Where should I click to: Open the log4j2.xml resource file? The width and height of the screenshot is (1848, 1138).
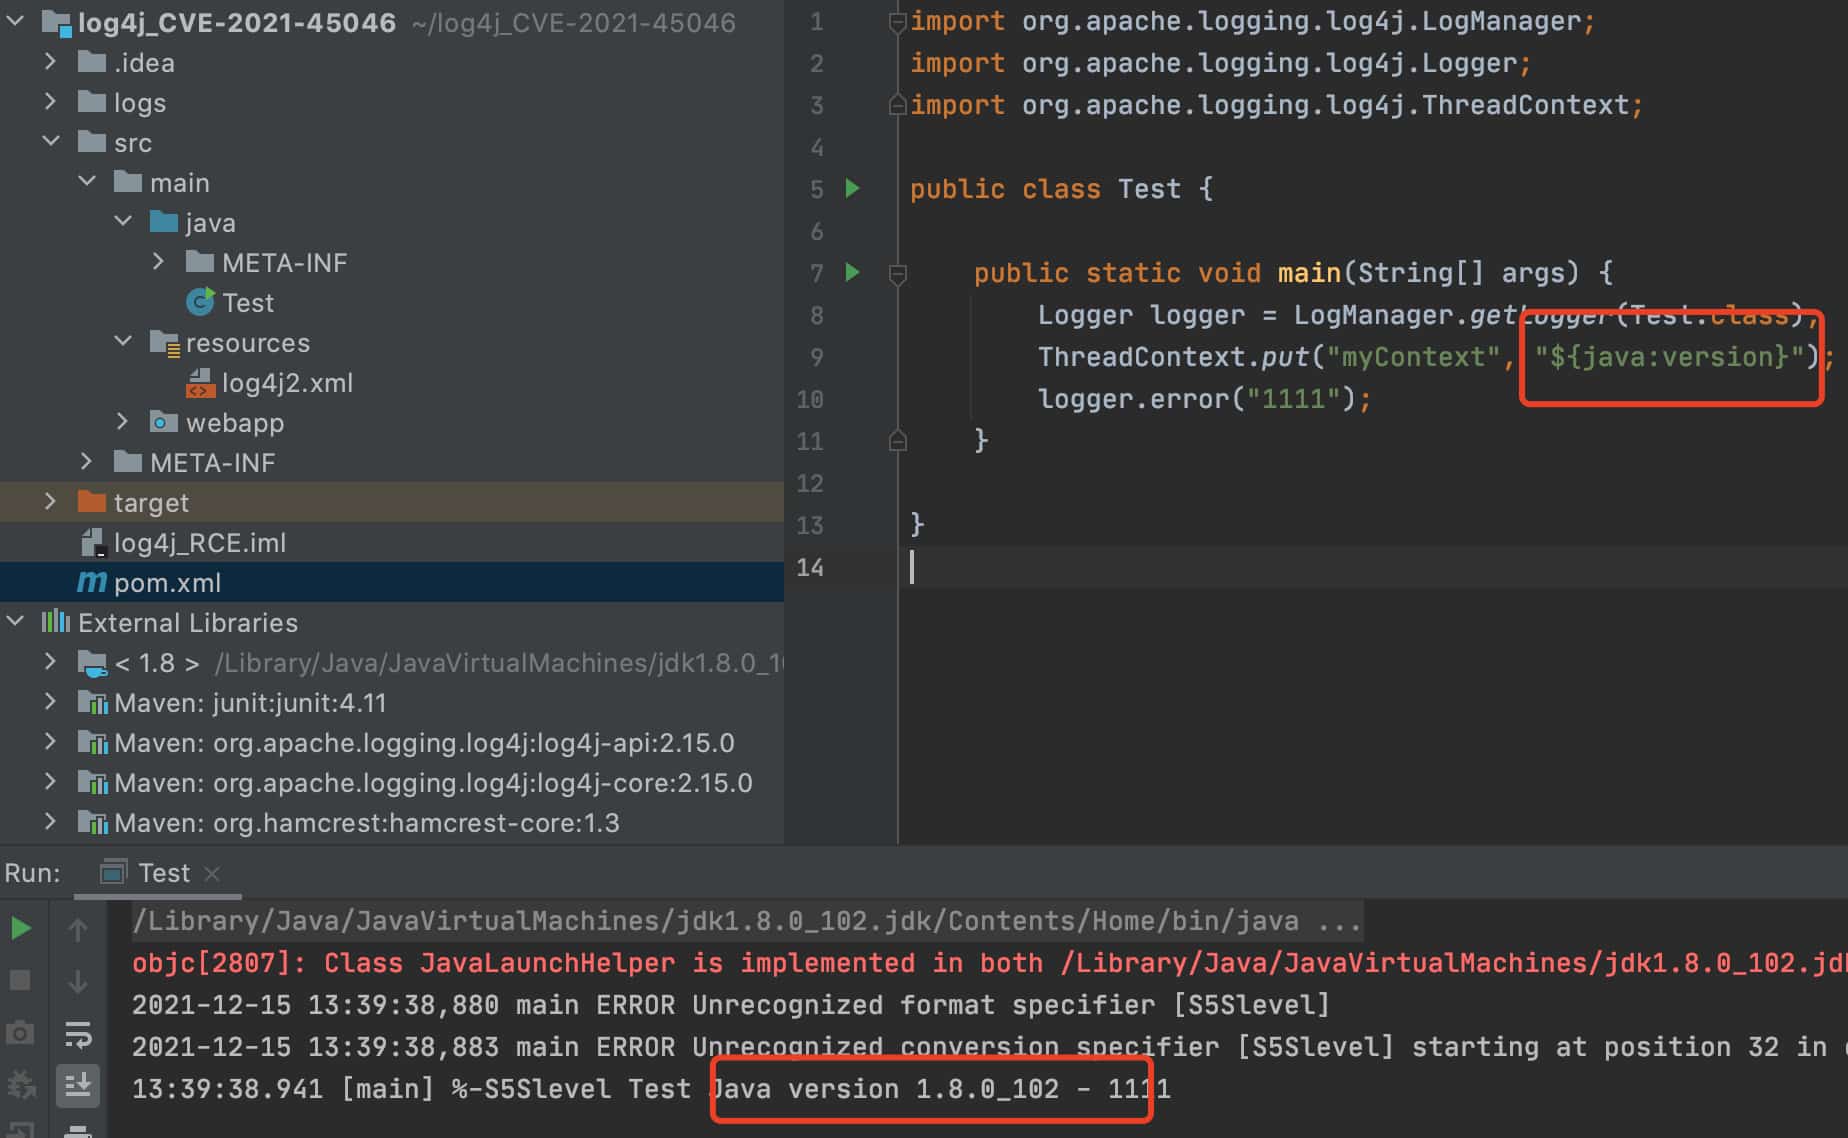286,383
